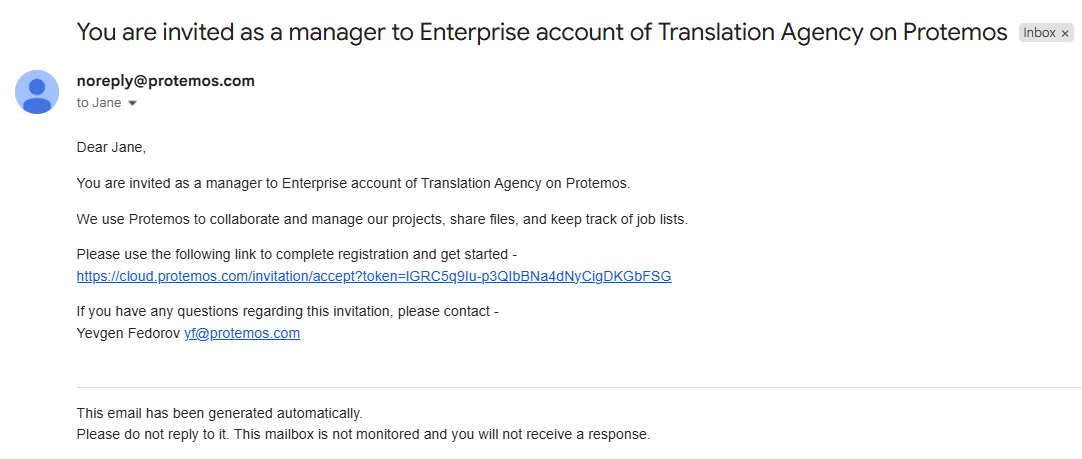Click the name 'Yevgen Fedorov'
Screen dimensions: 1082x459
[x=128, y=333]
